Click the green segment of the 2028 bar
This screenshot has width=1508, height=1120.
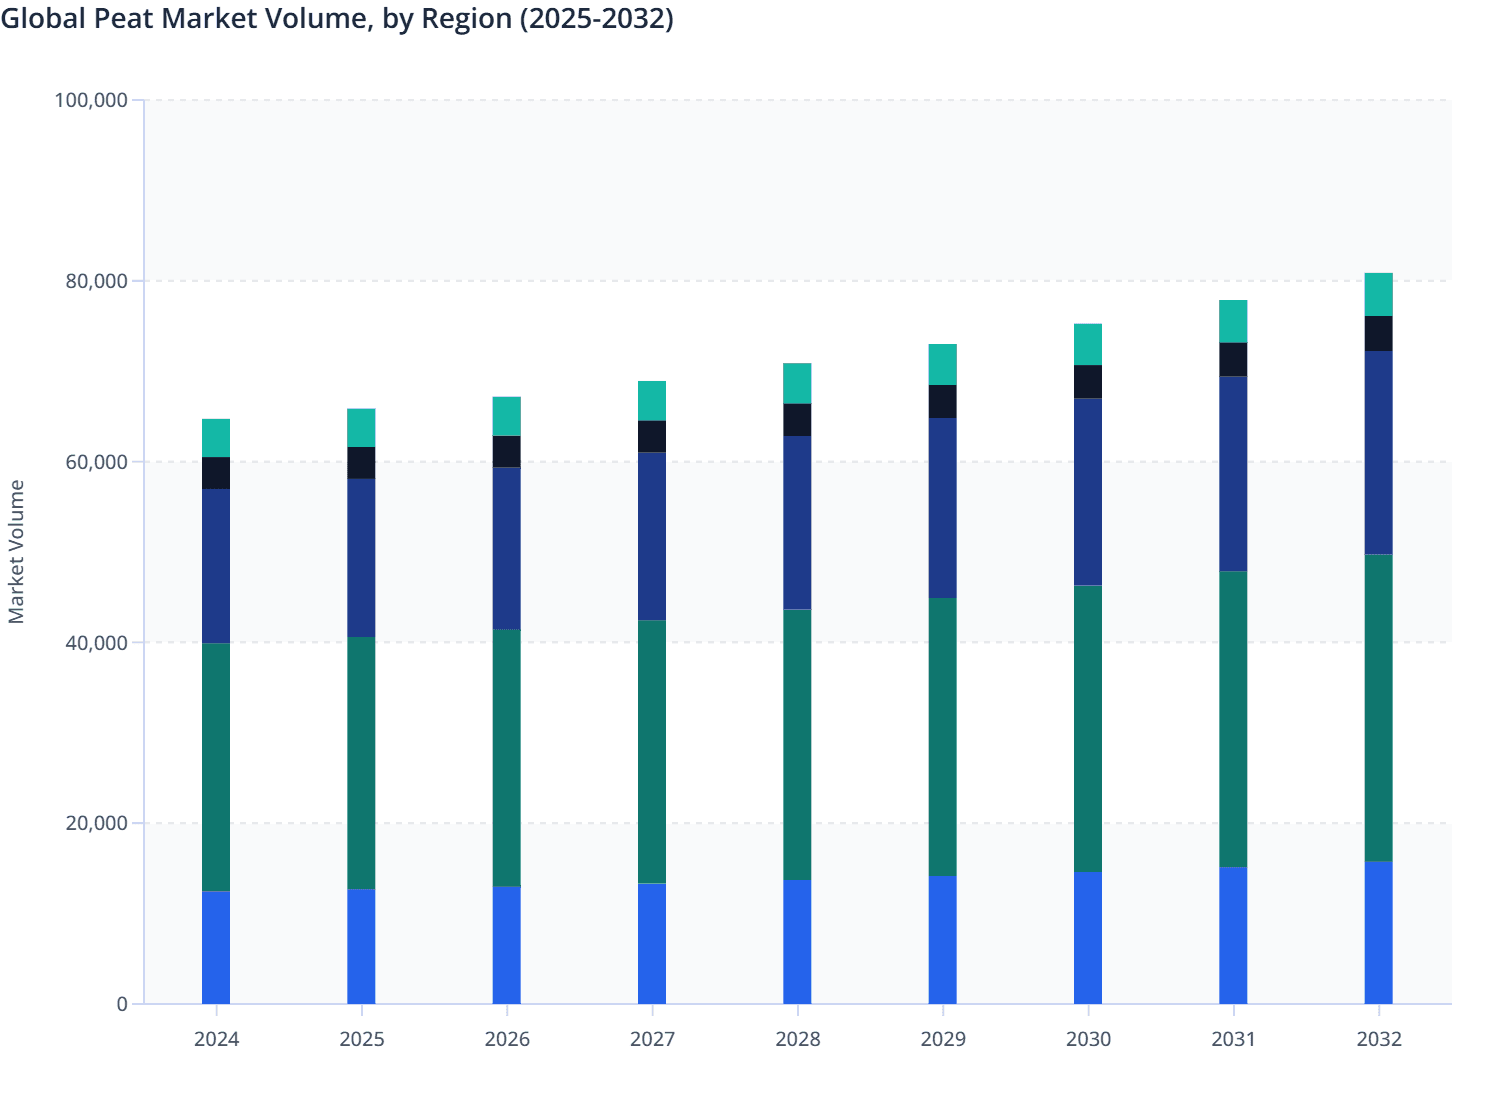(x=796, y=740)
